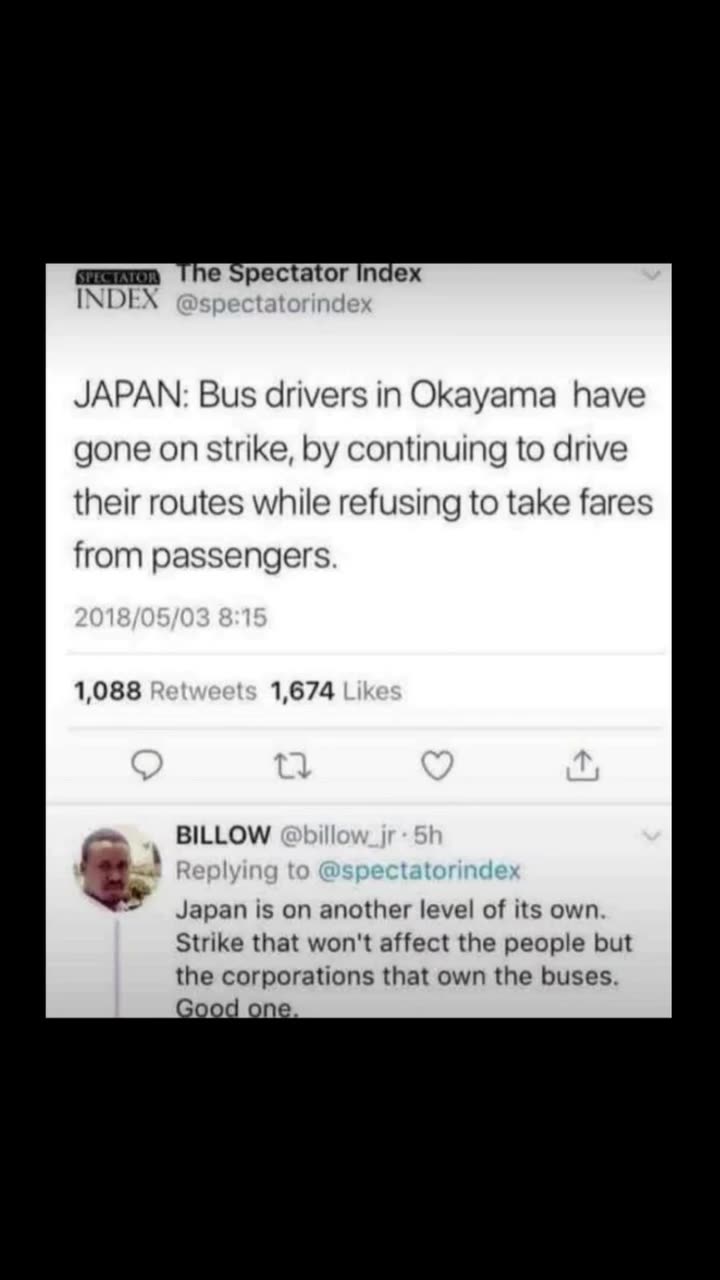
Task: Expand the main tweet options chevron
Action: [651, 275]
